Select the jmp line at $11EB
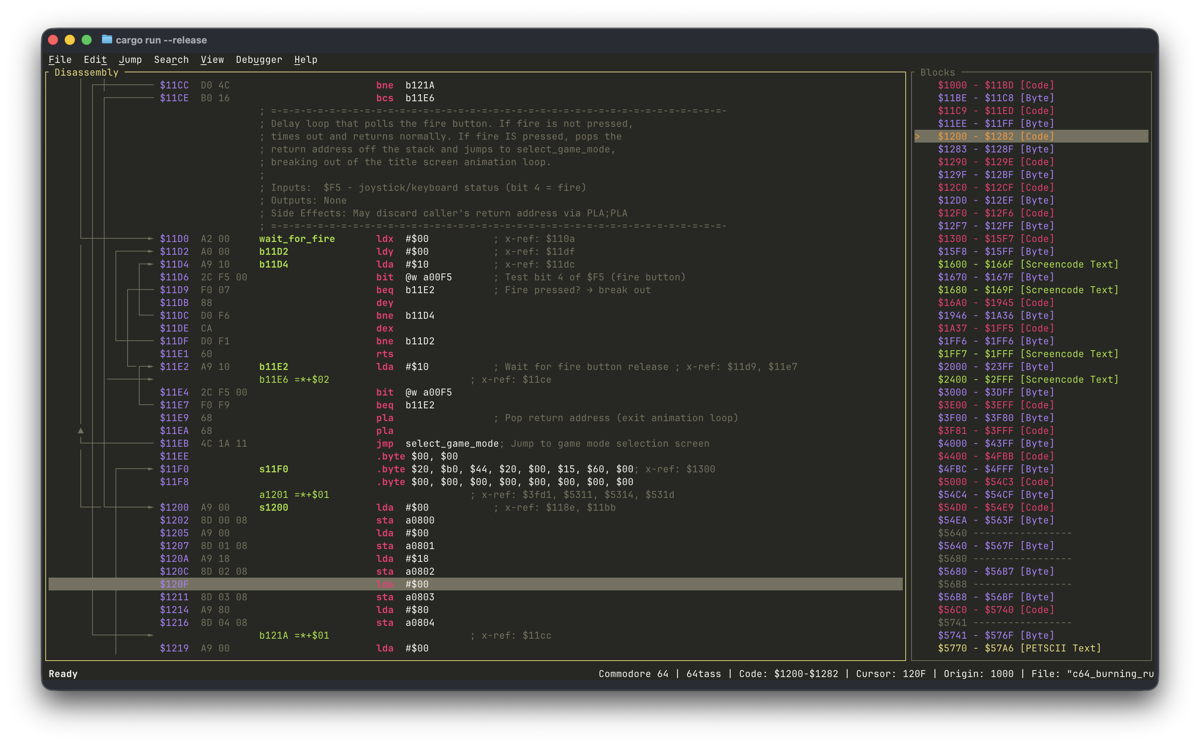 pyautogui.click(x=475, y=443)
